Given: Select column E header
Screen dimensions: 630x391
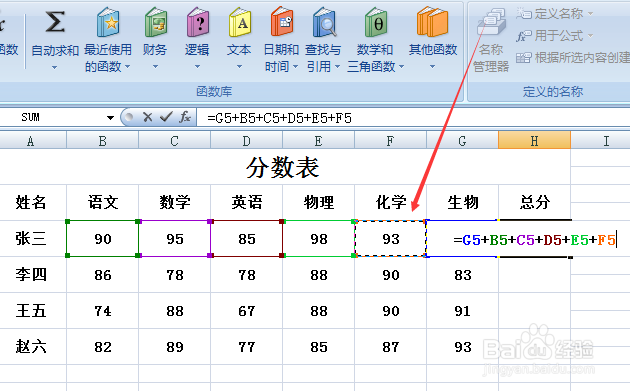Looking at the screenshot, I should pyautogui.click(x=318, y=141).
